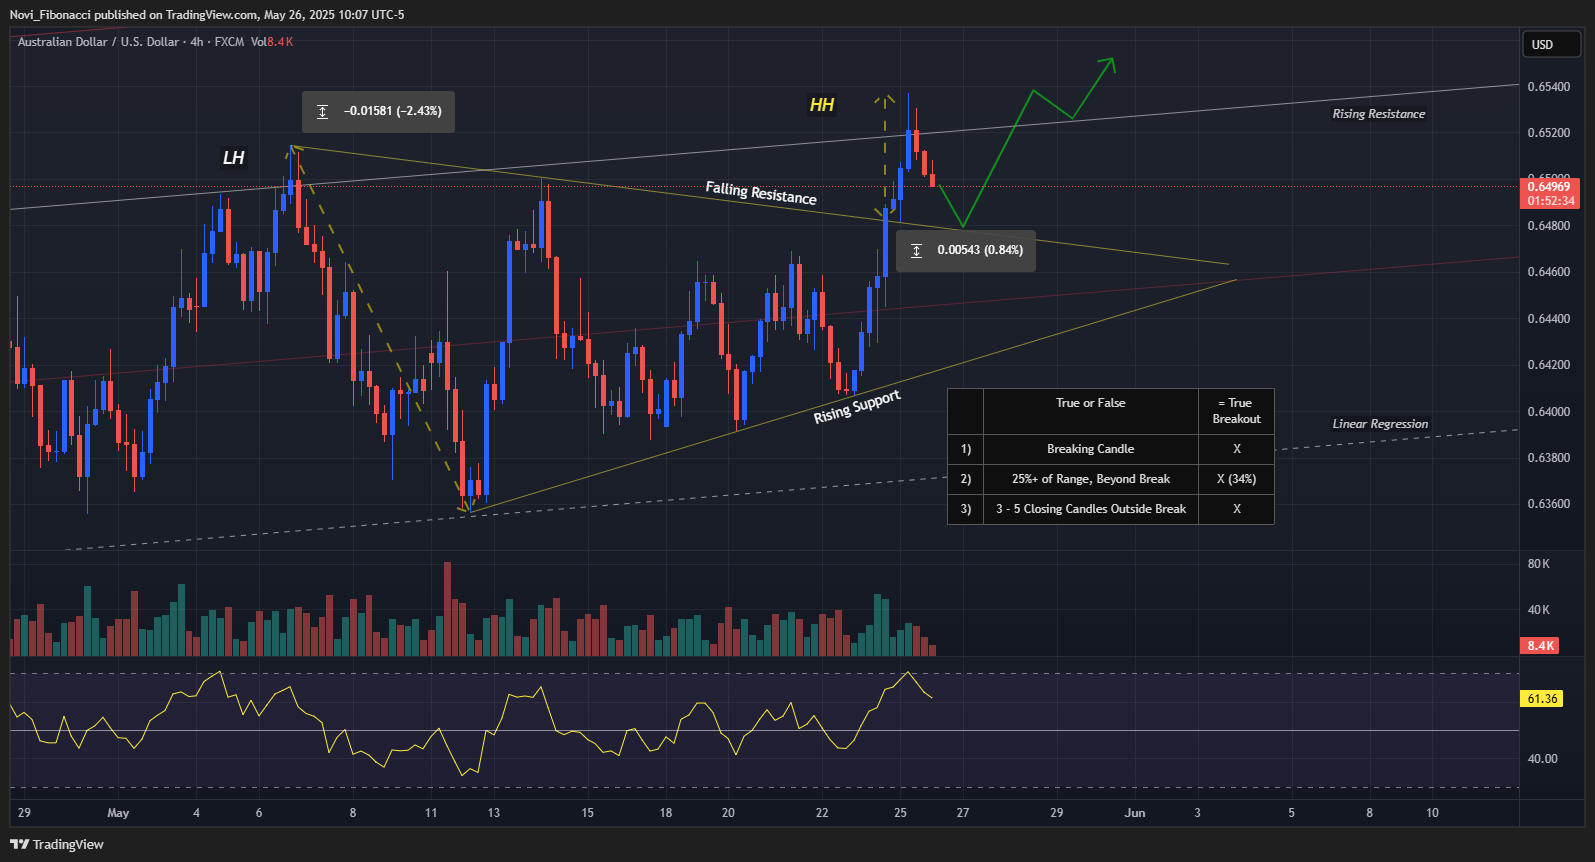Select the Breaking Candle table cell
The height and width of the screenshot is (862, 1595).
pos(1091,449)
